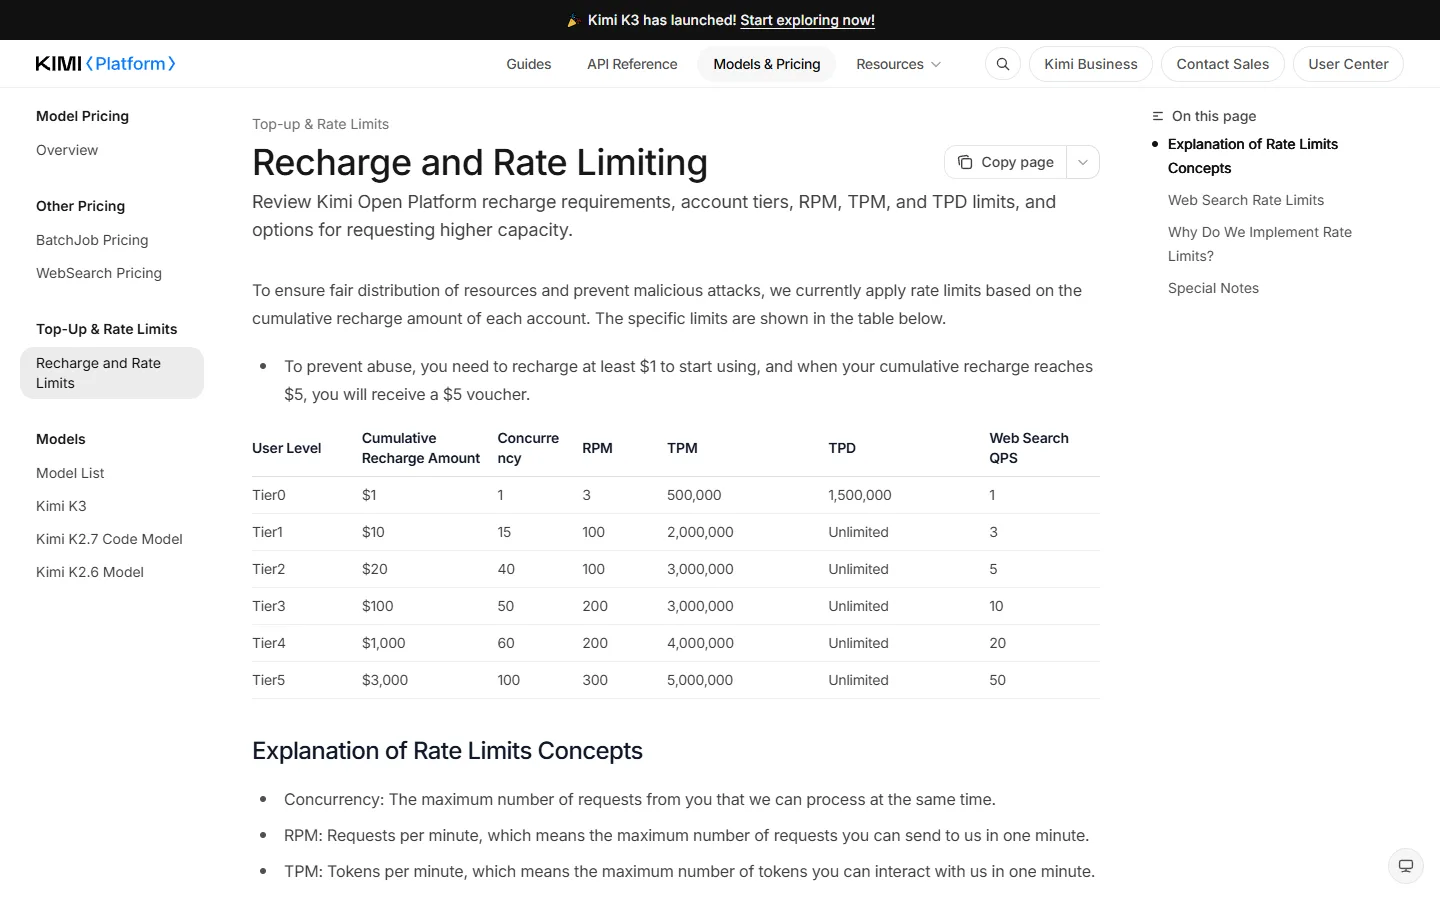Open Kimi K2.6 Model page

[x=90, y=572]
